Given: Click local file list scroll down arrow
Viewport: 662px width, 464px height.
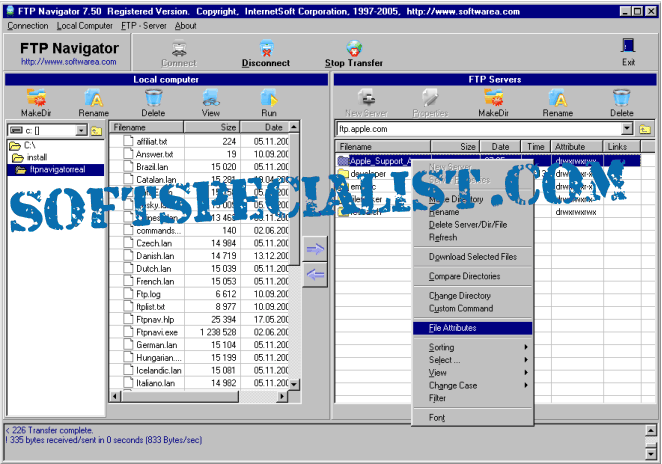Looking at the screenshot, I should pos(294,384).
